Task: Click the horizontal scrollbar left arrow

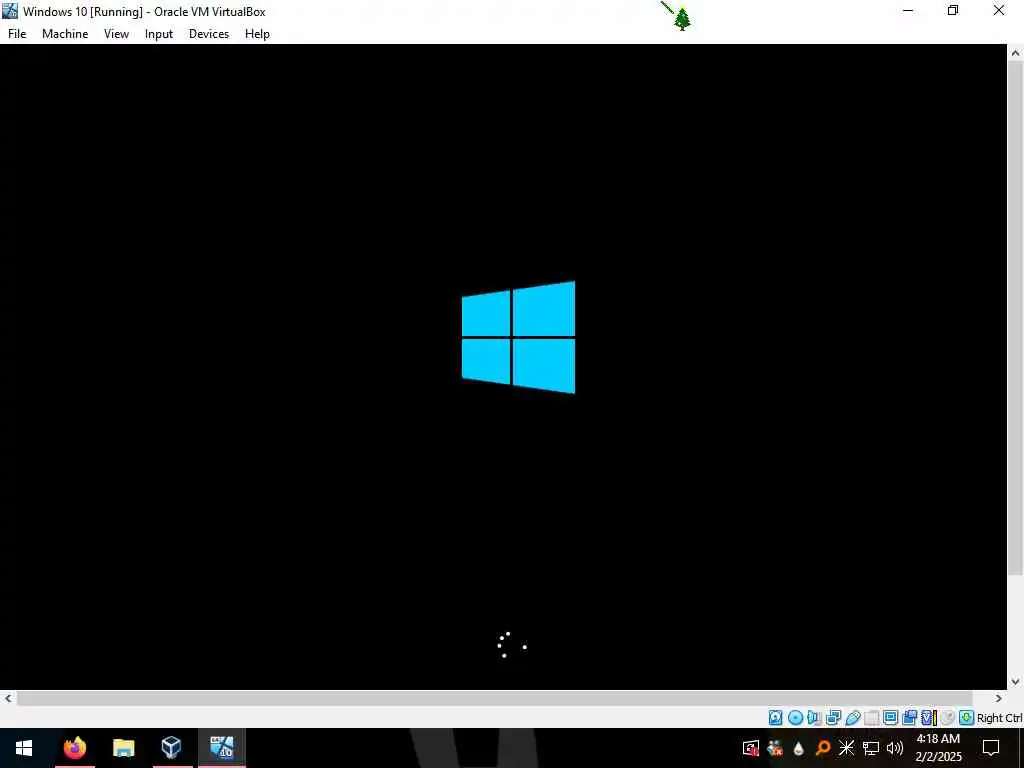Action: pyautogui.click(x=8, y=699)
